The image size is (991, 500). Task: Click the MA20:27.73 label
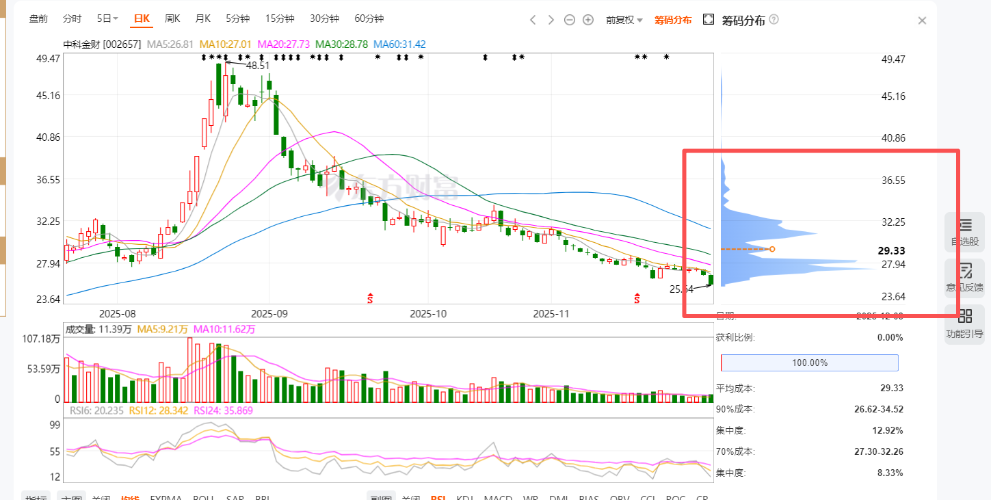click(283, 44)
